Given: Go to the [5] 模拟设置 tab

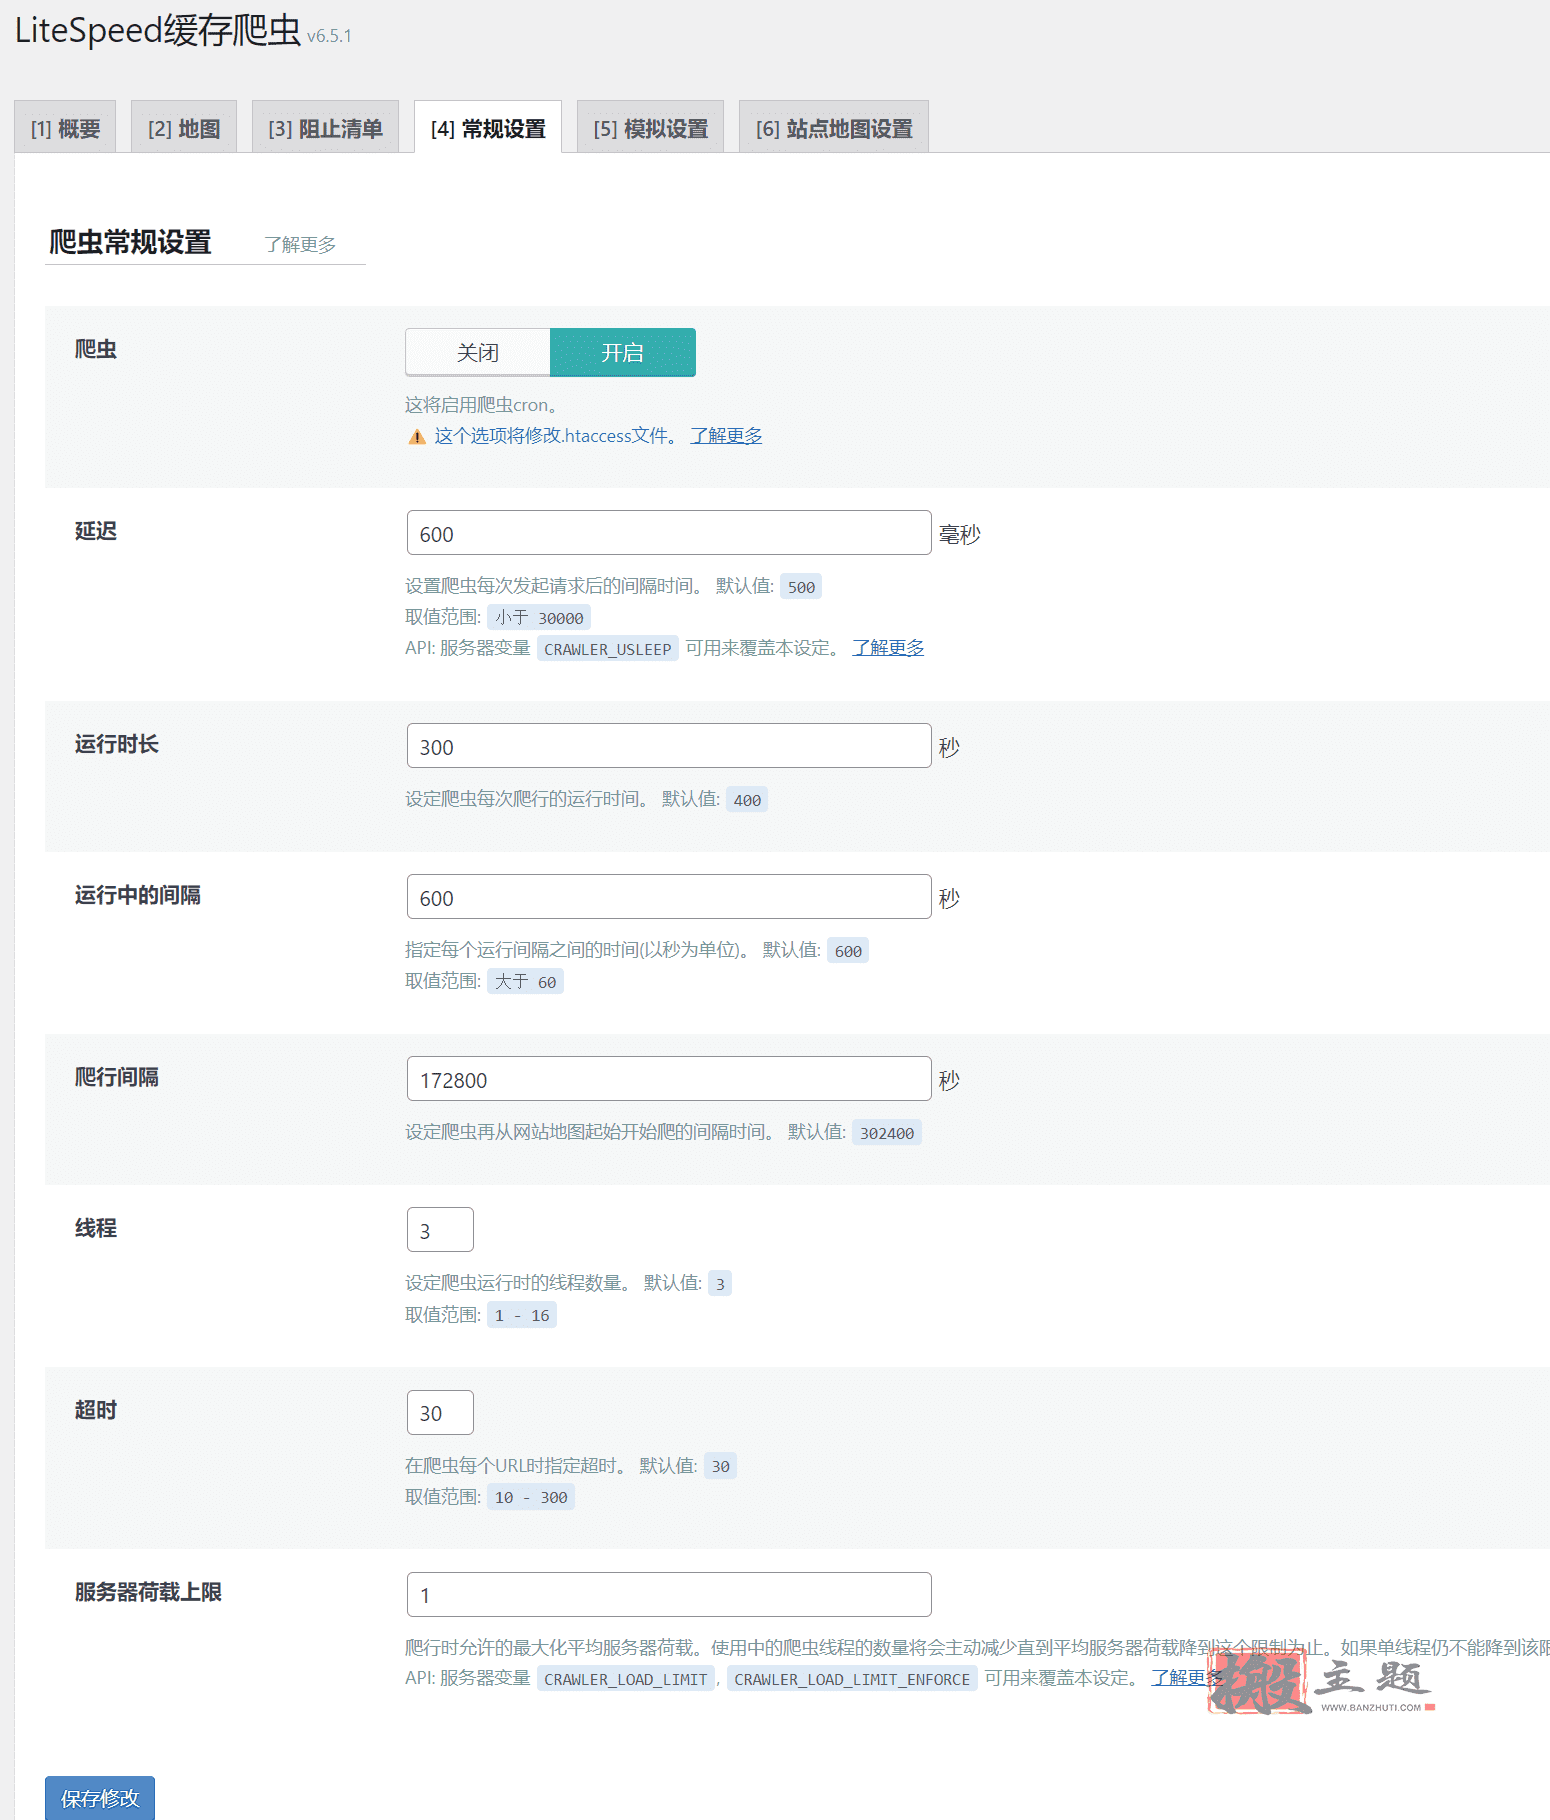Looking at the screenshot, I should pos(650,127).
